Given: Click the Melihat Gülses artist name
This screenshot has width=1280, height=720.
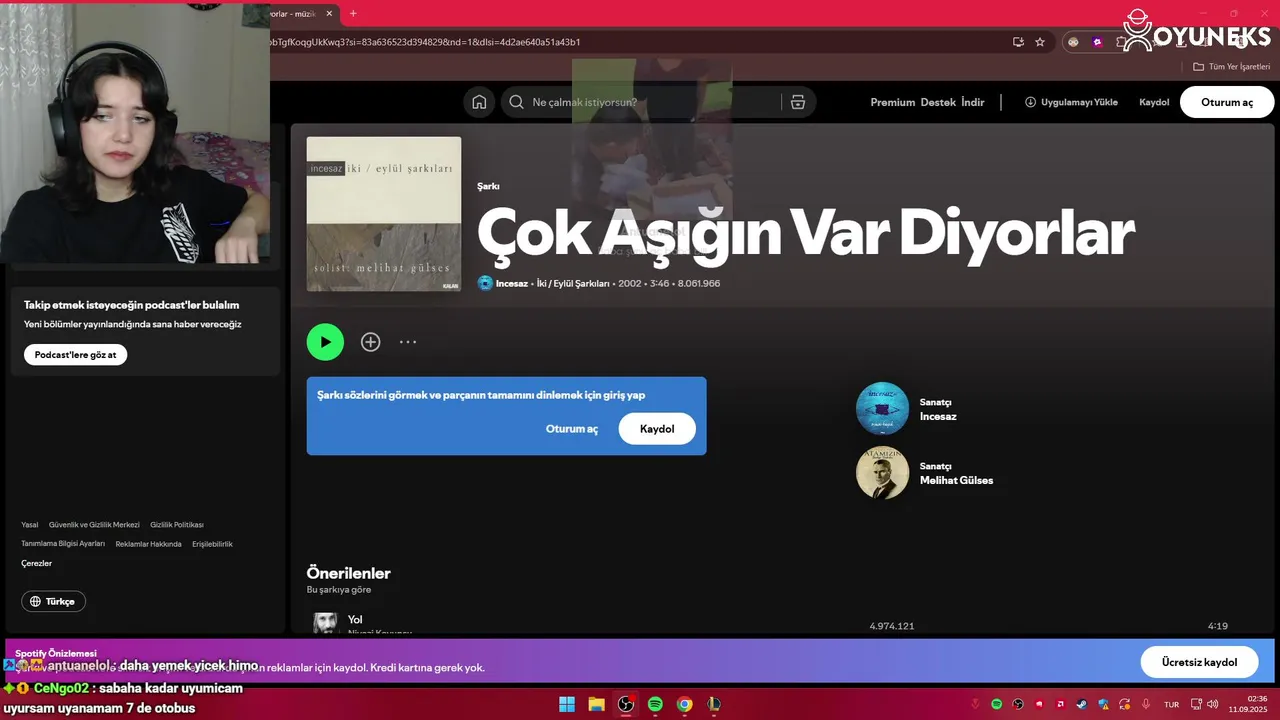Looking at the screenshot, I should click(x=956, y=480).
